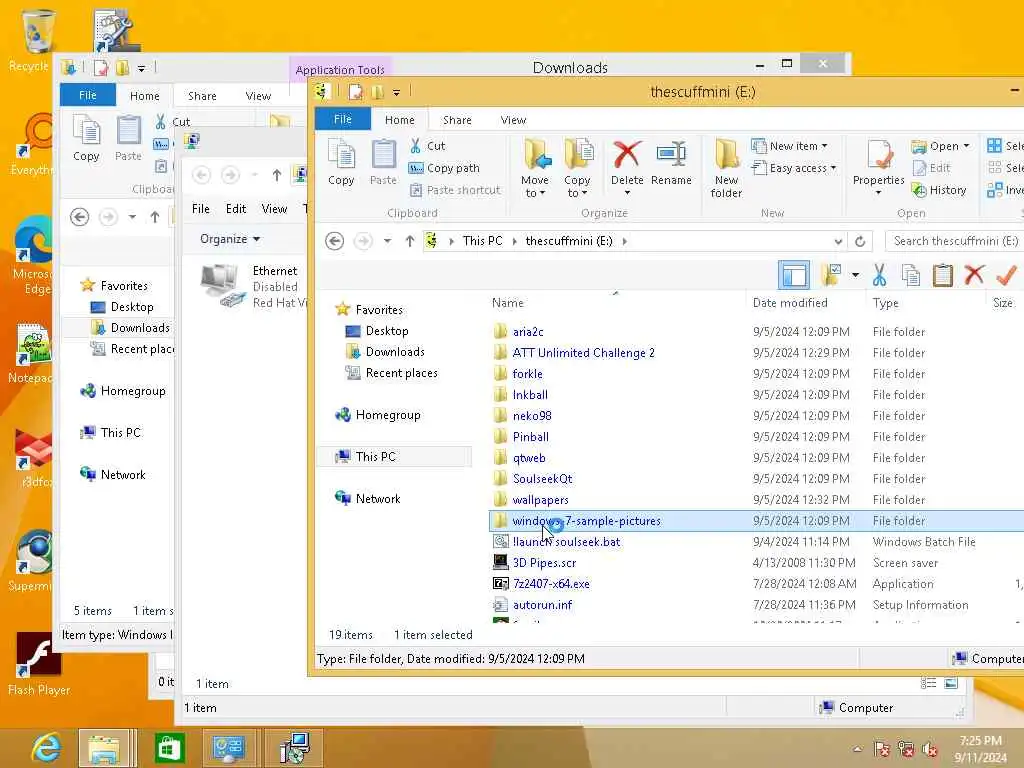The height and width of the screenshot is (768, 1024).
Task: Click copy icon in classic toolbar
Action: point(910,275)
